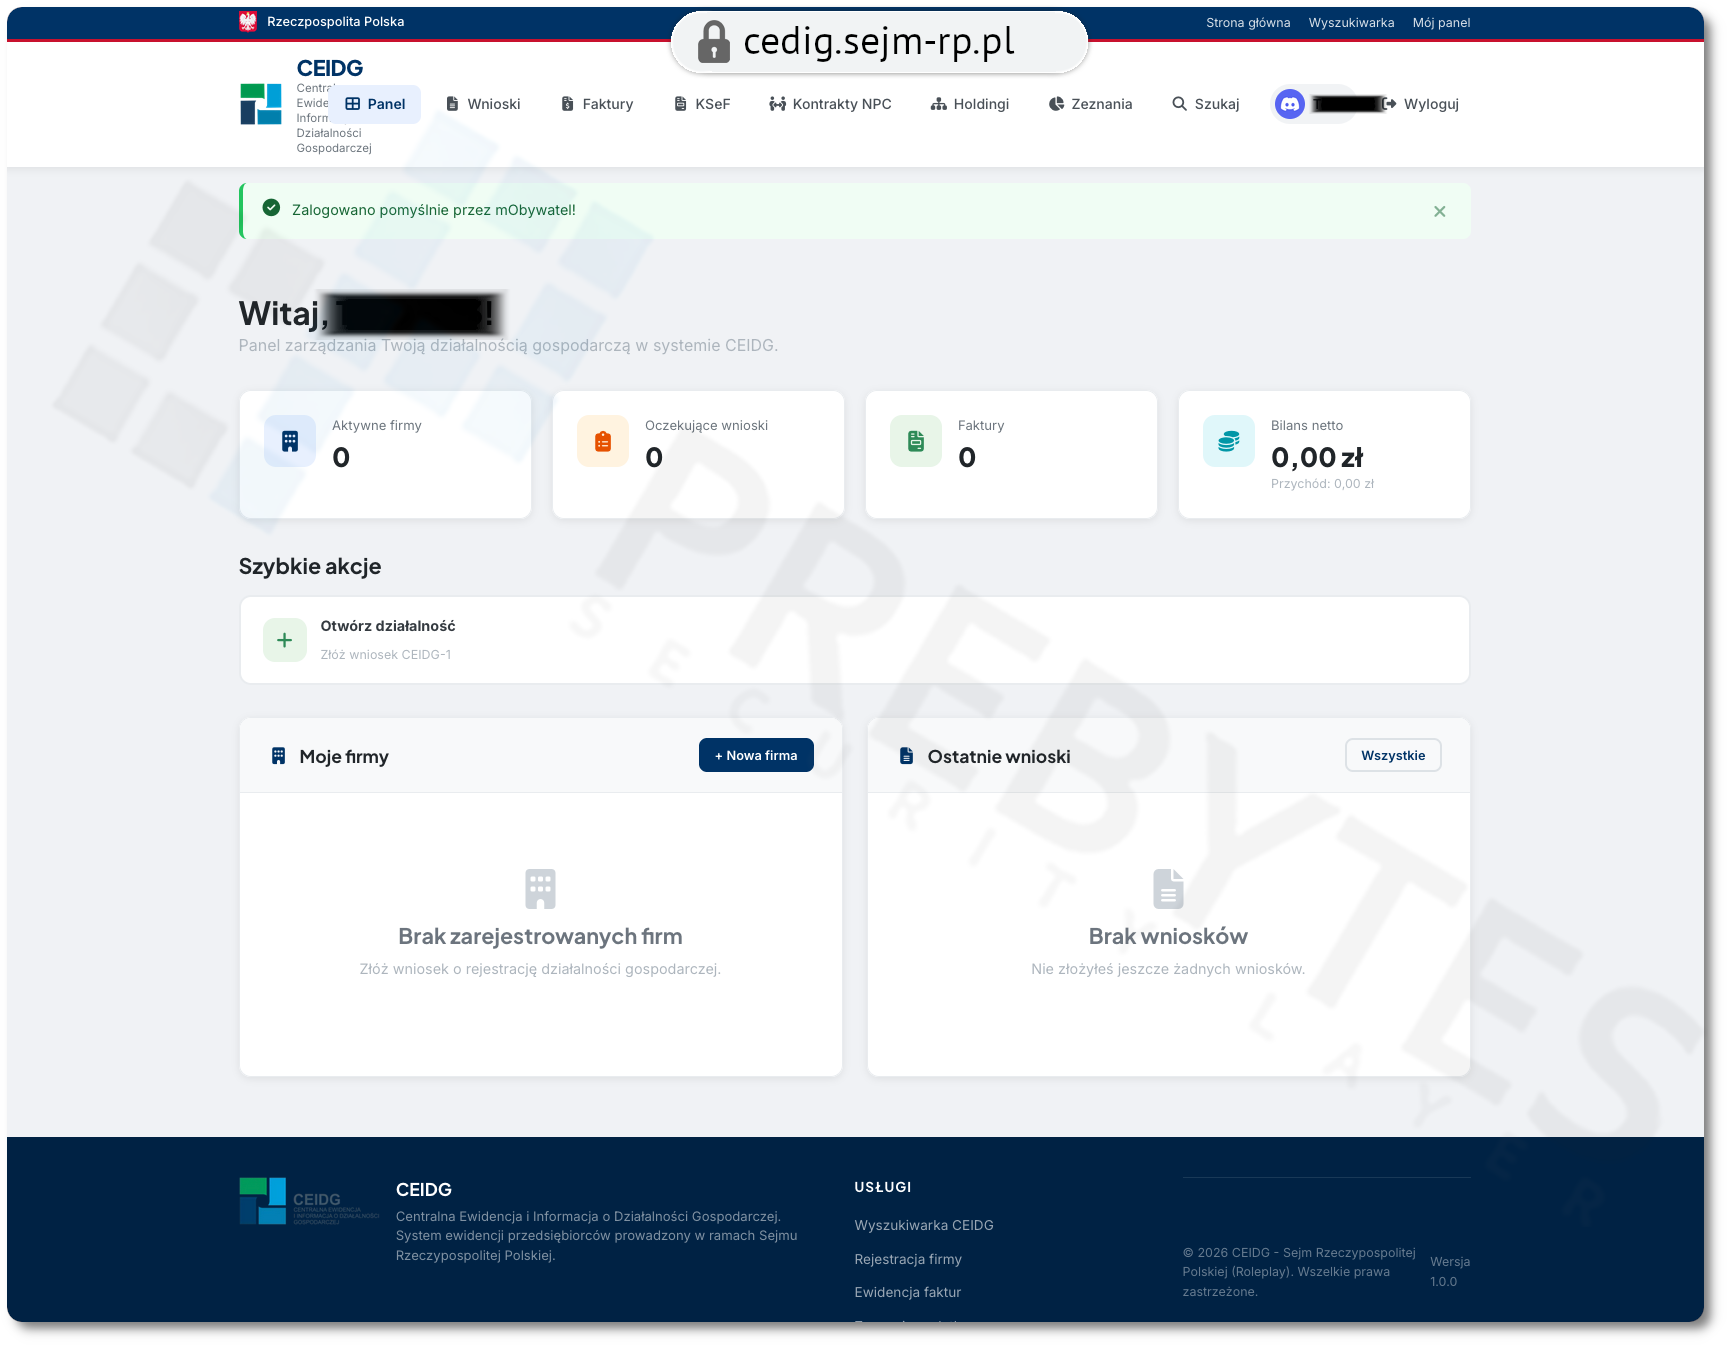Image resolution: width=1727 pixels, height=1345 pixels.
Task: Open Kontrakty NPC in the navigation
Action: [830, 104]
